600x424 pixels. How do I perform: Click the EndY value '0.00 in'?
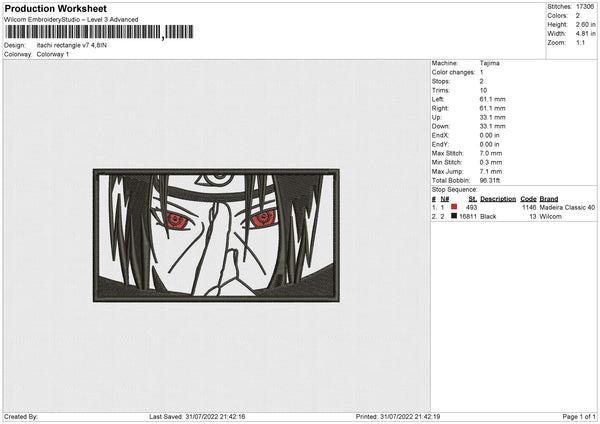click(x=489, y=145)
